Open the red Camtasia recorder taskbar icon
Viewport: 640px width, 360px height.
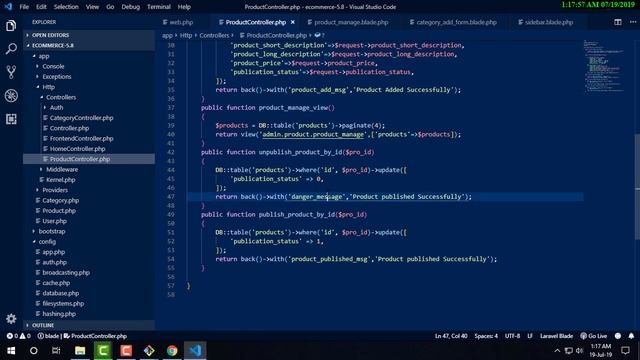[x=126, y=351]
